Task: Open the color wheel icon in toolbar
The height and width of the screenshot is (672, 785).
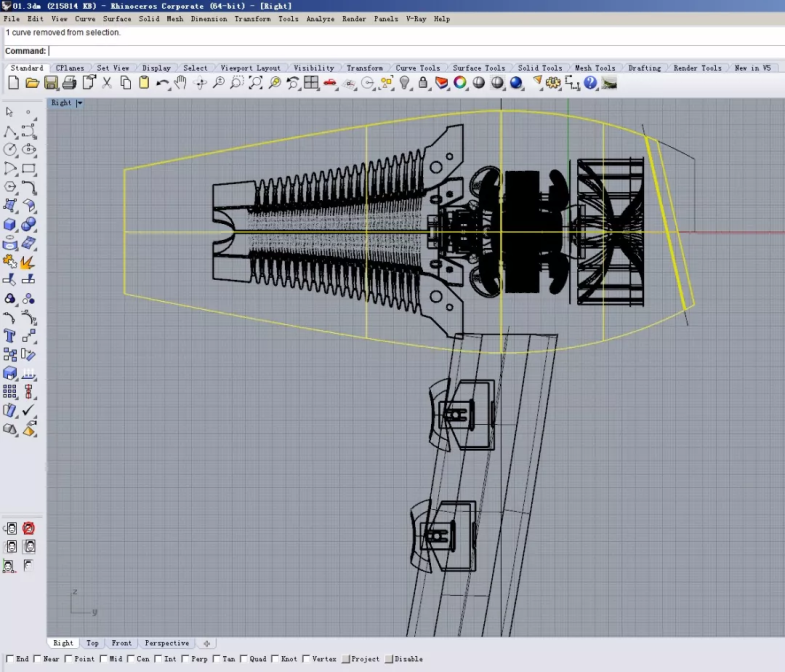Action: (460, 83)
